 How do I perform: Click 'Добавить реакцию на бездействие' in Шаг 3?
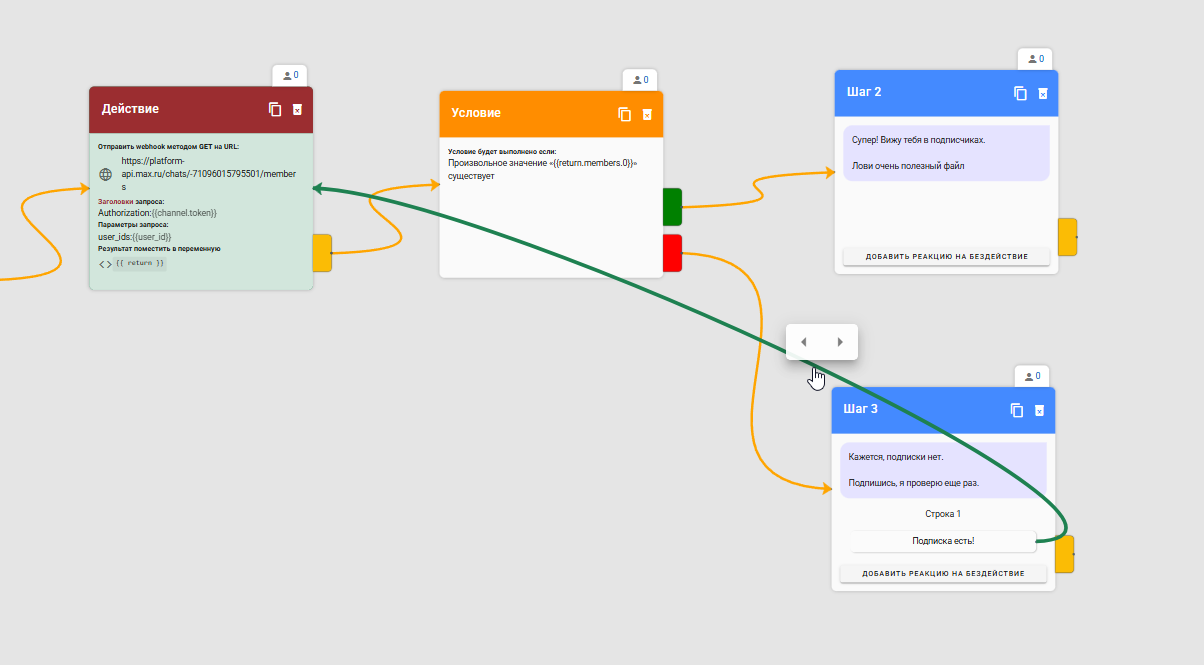coord(943,573)
